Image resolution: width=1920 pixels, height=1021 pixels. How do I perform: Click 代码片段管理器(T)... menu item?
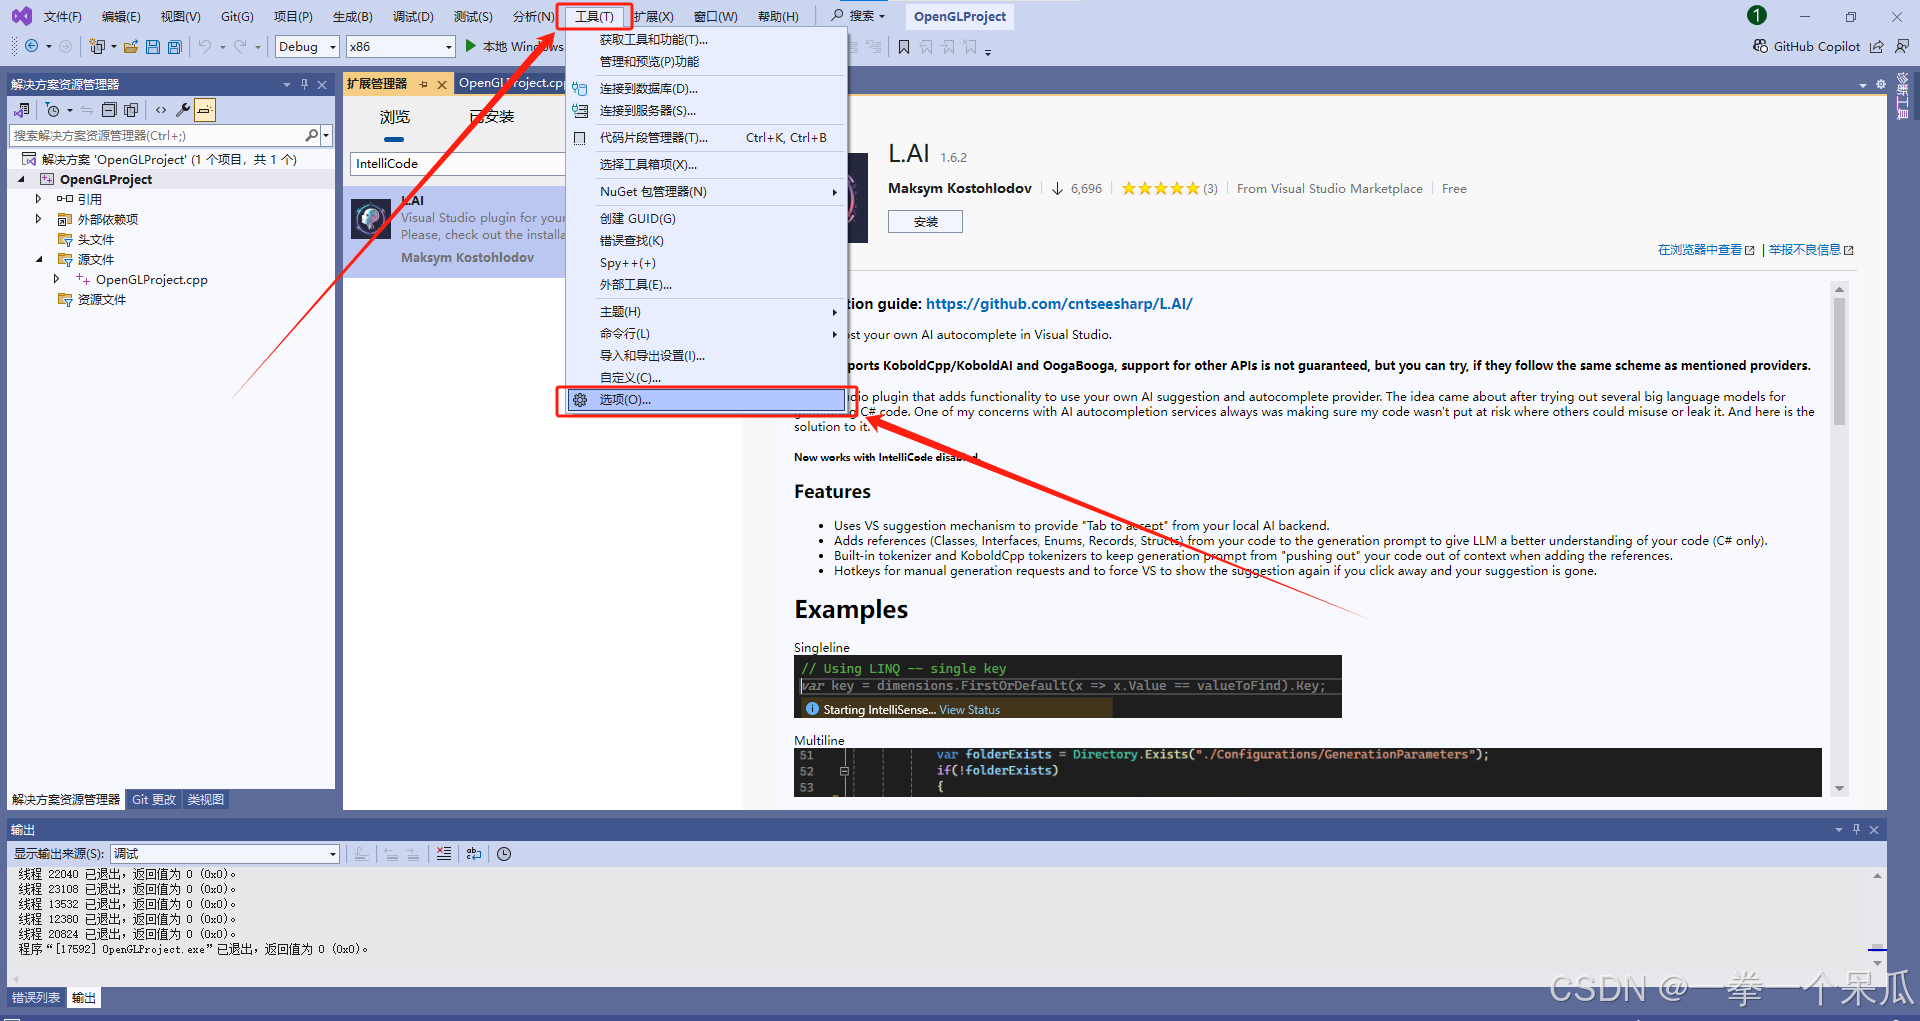pos(706,138)
